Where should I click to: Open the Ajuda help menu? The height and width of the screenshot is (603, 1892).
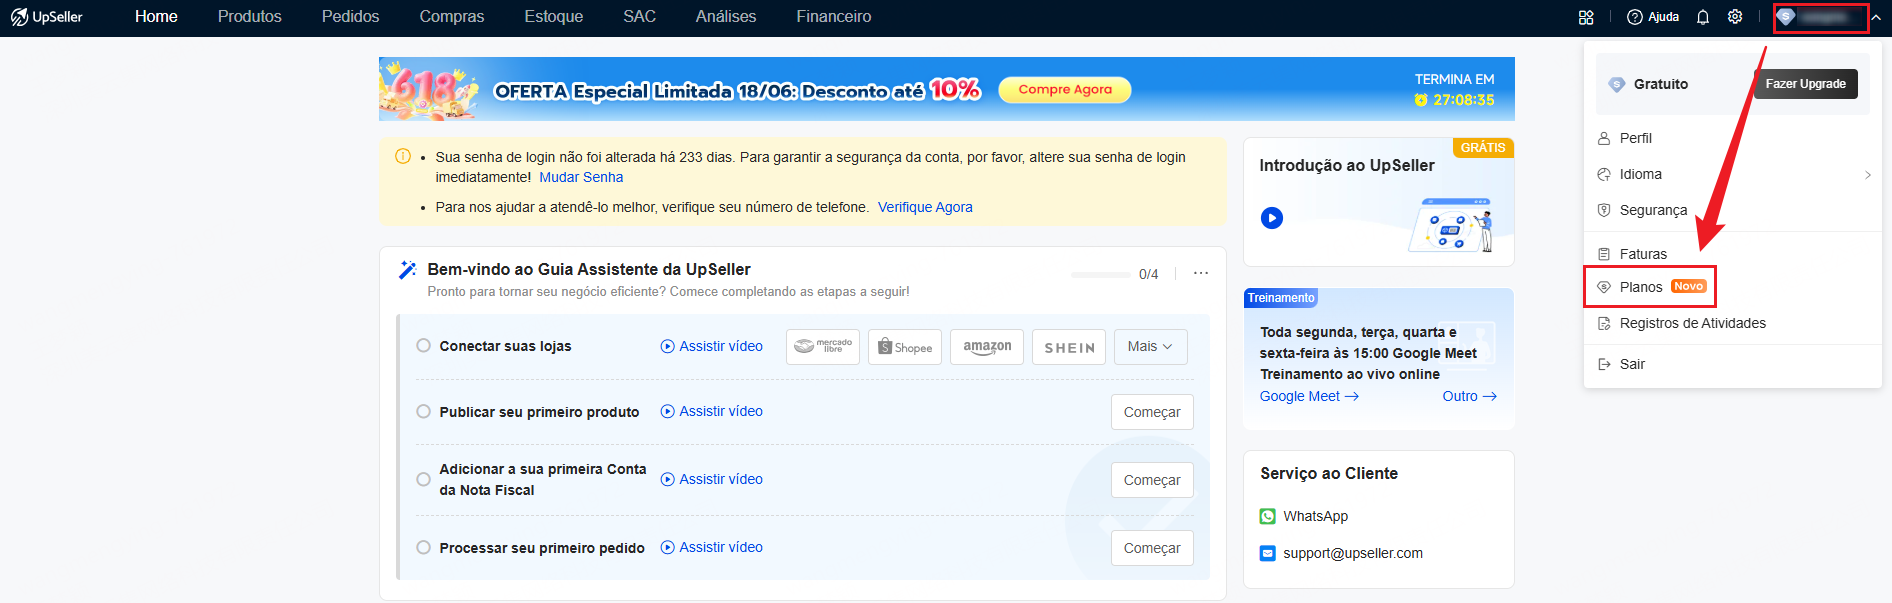click(1653, 17)
